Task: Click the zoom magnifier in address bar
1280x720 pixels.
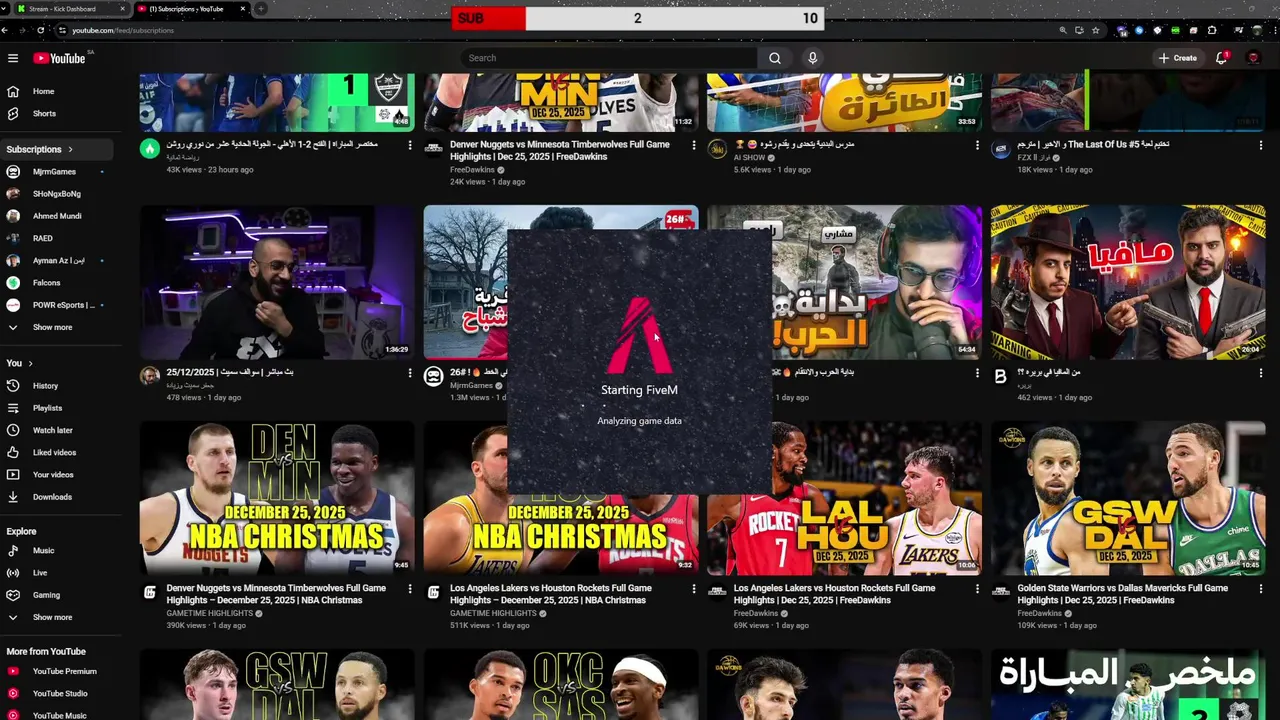Action: pyautogui.click(x=1063, y=30)
